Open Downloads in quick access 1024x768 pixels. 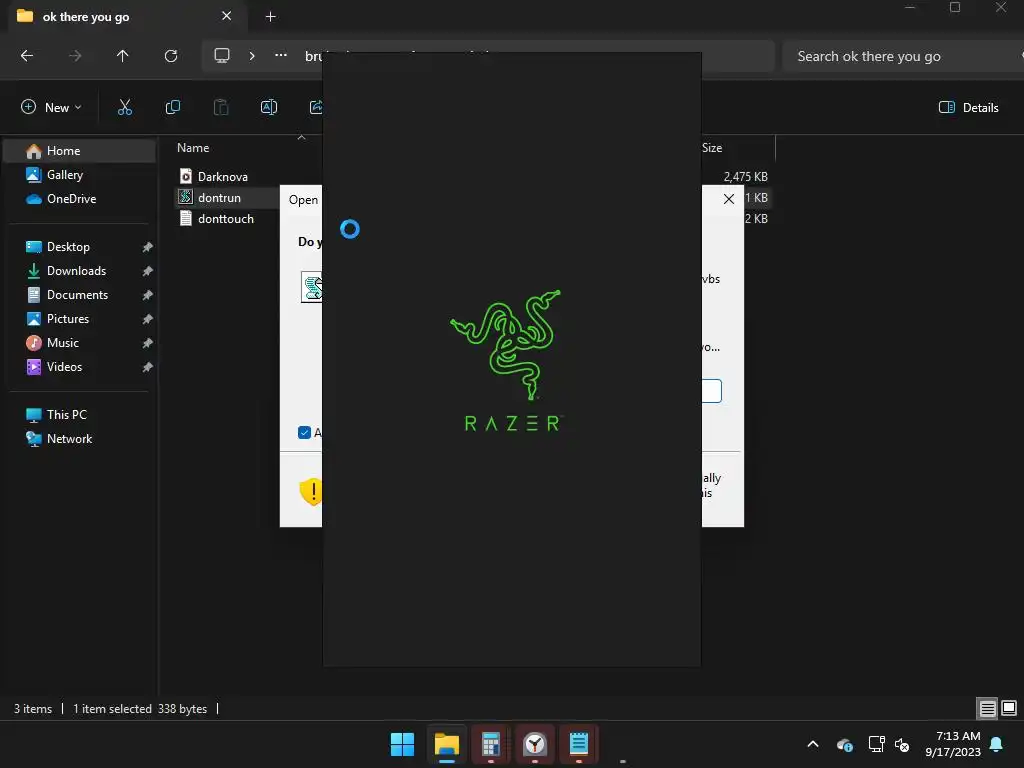tap(80, 271)
